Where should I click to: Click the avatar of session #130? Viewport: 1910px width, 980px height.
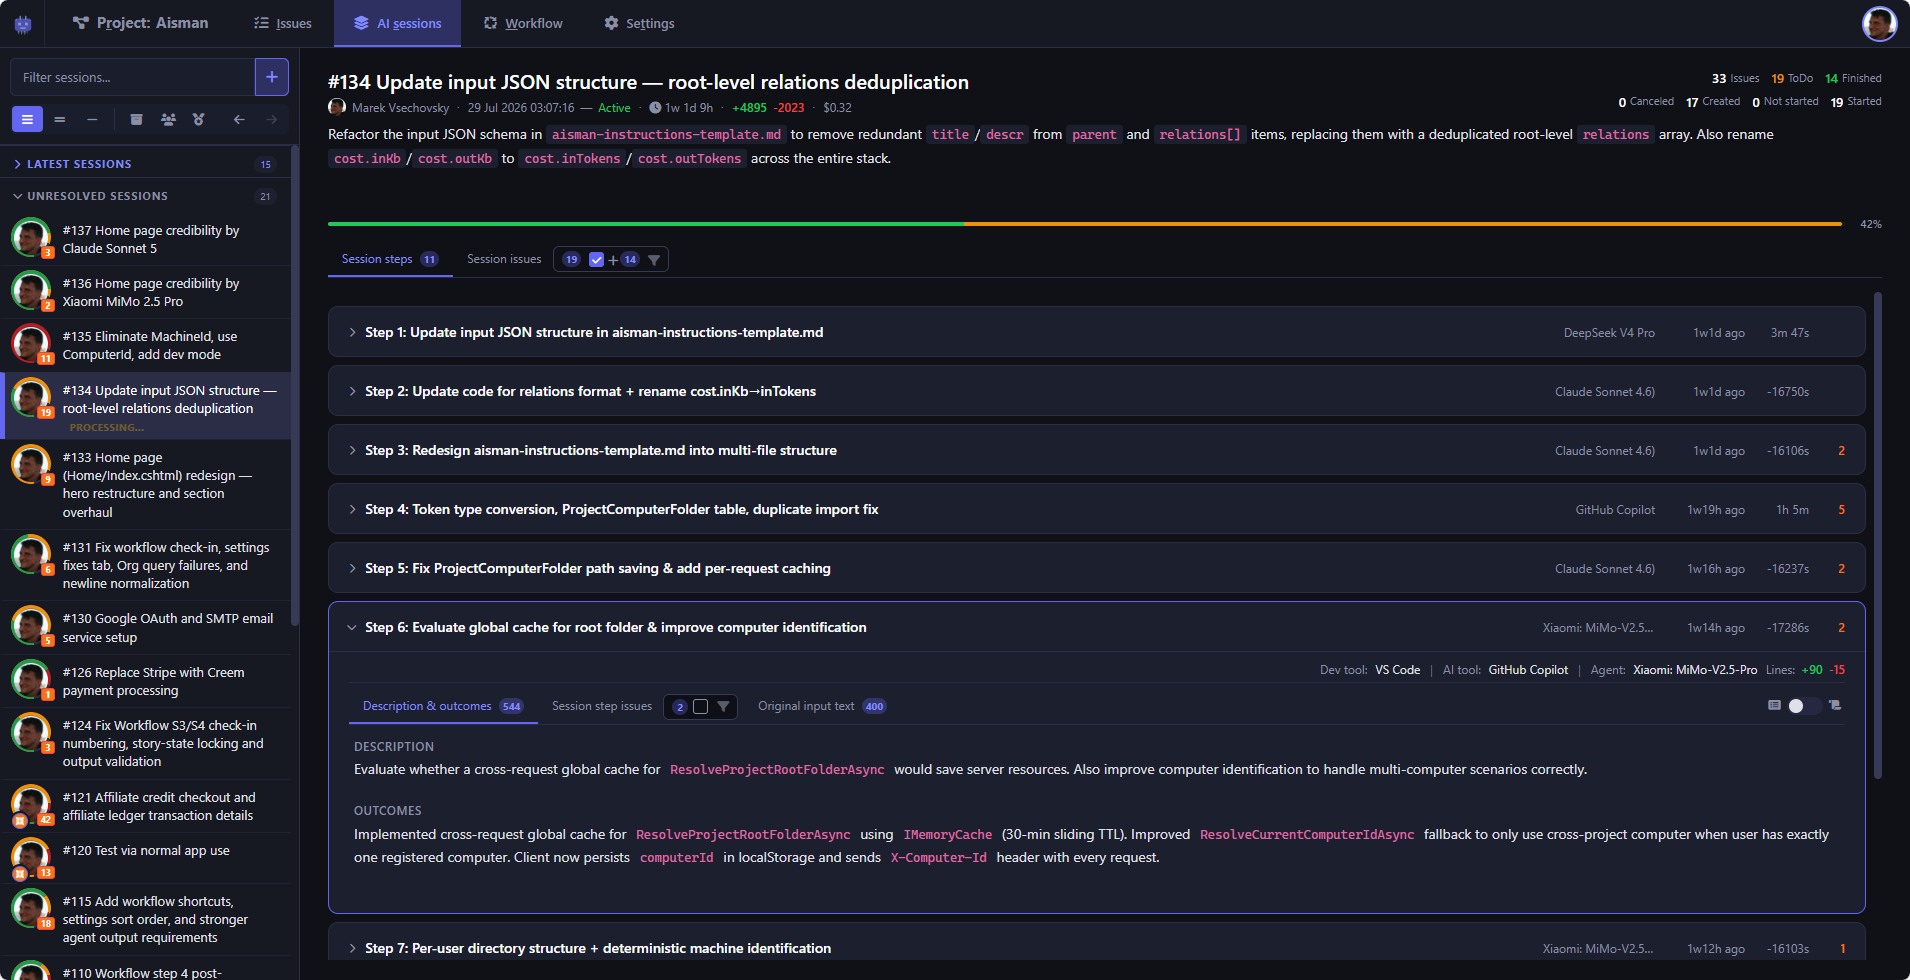point(31,625)
